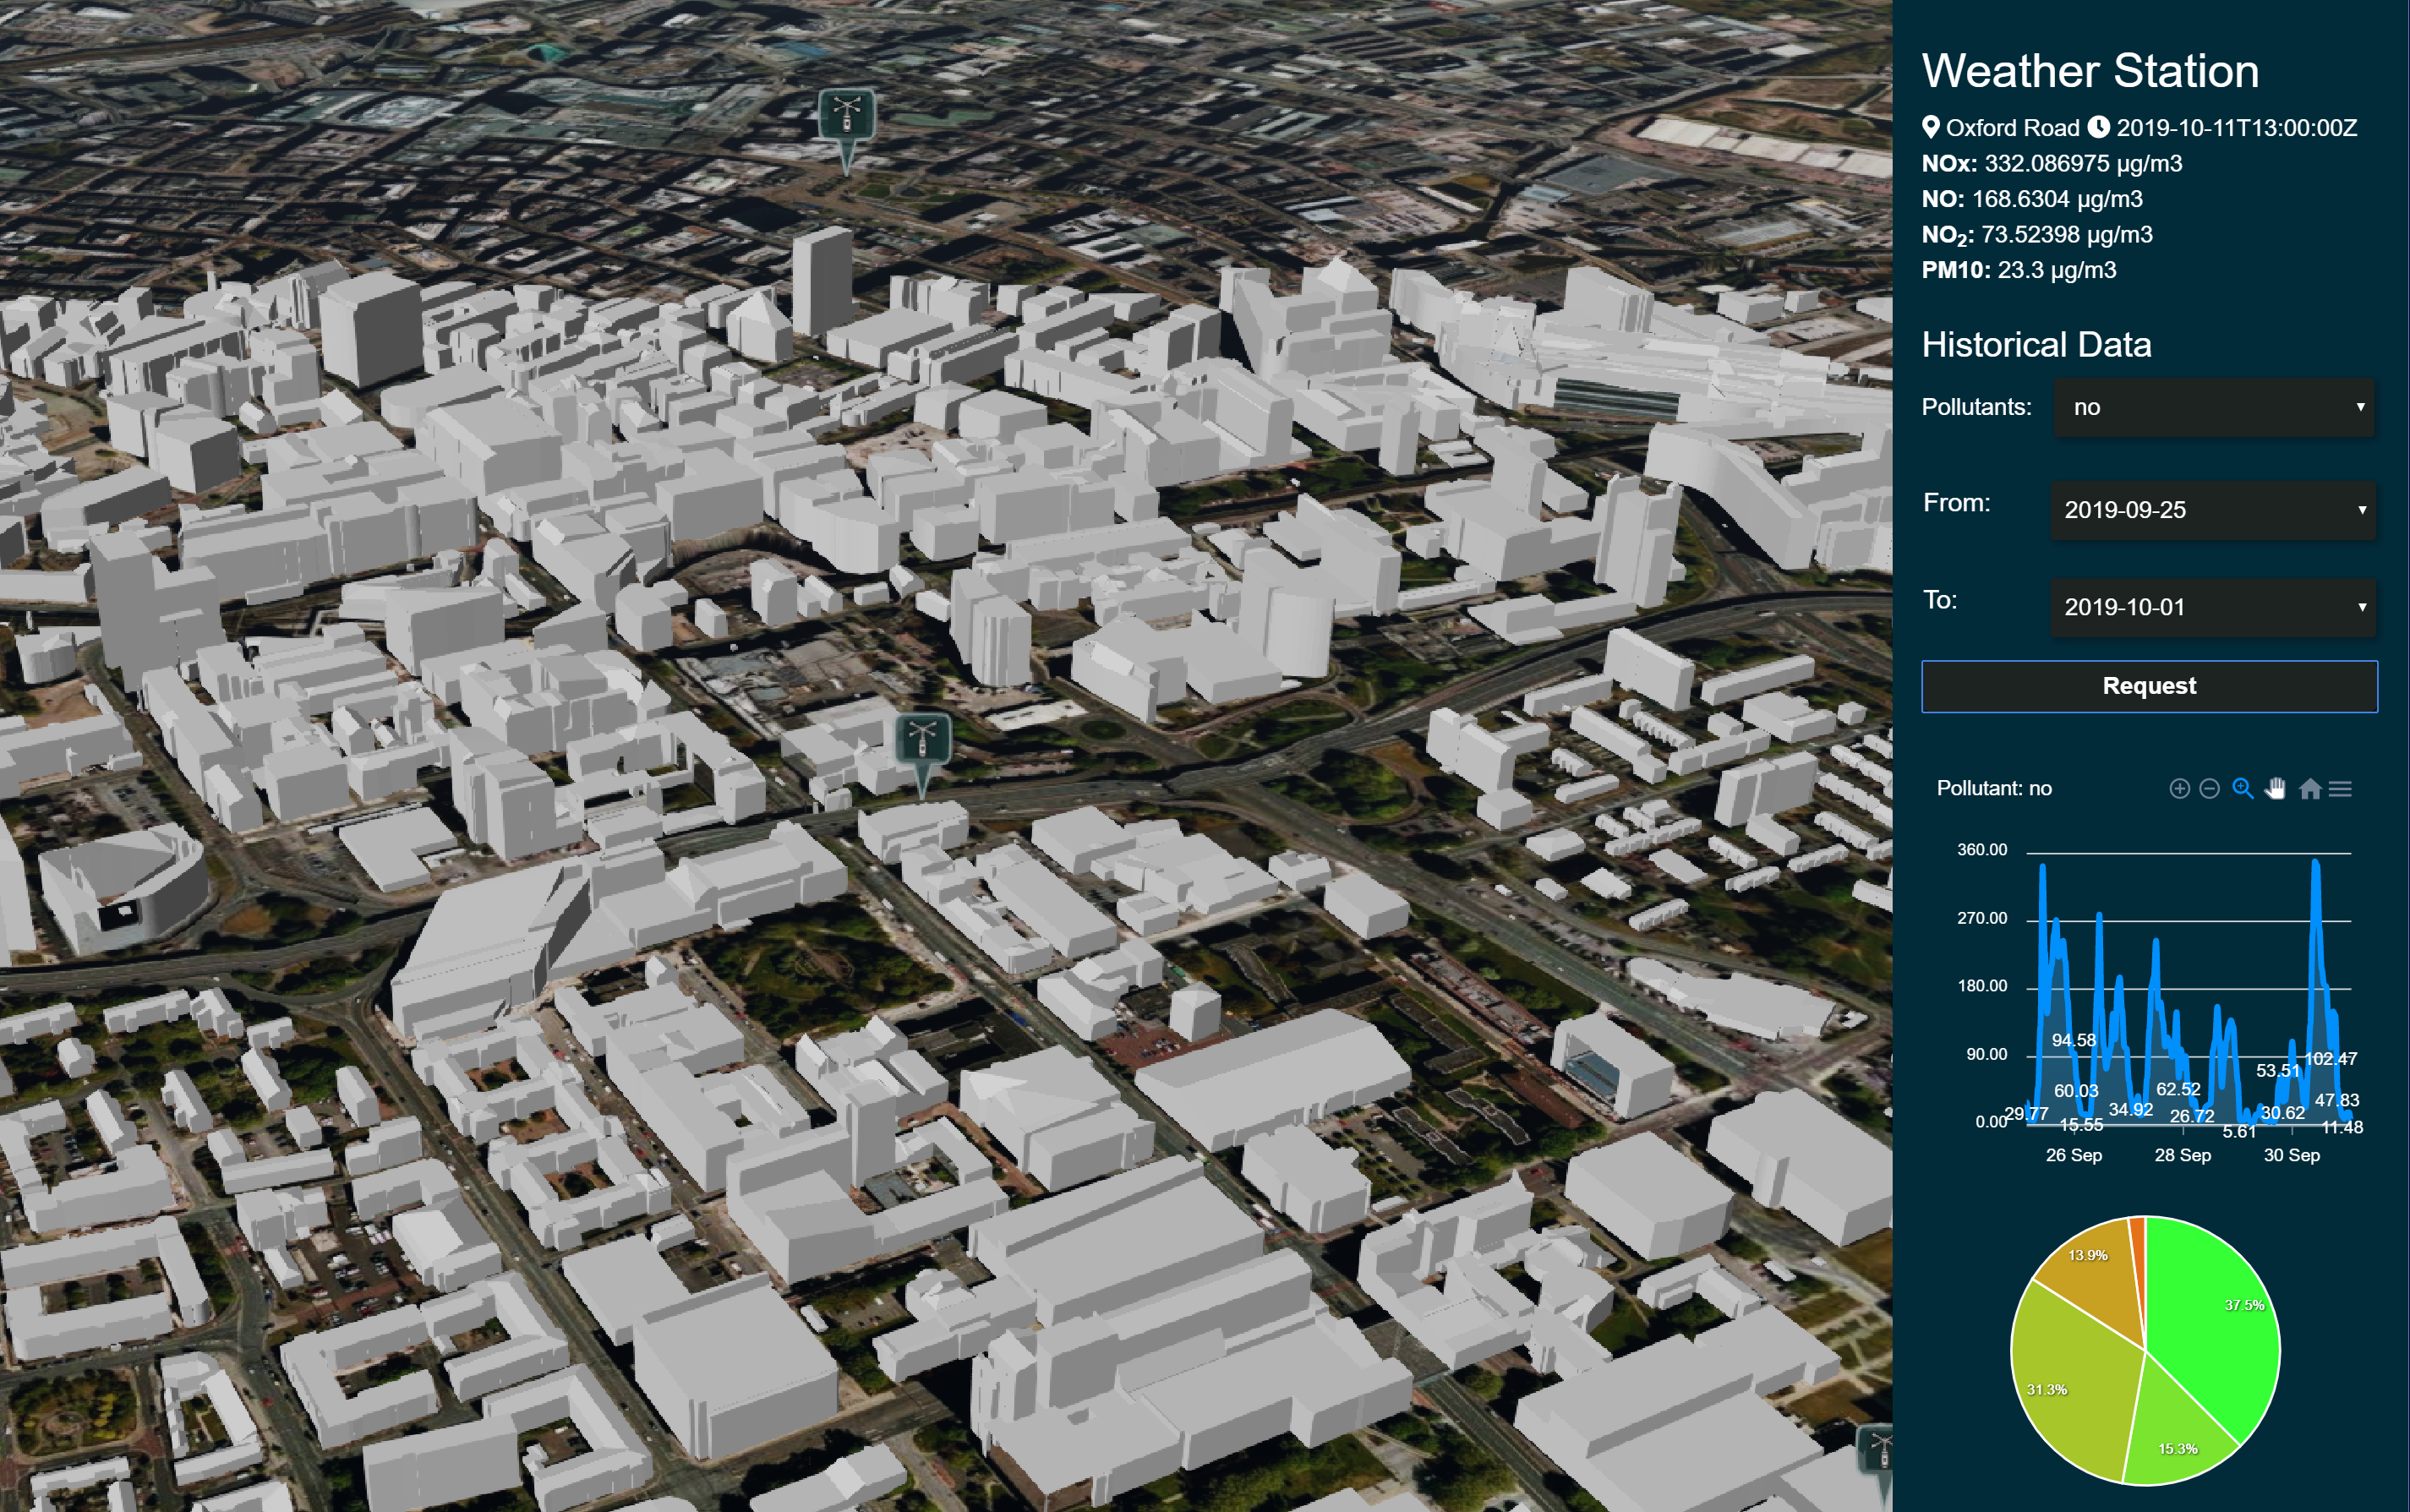Open the To date dropdown 2019-10-01
This screenshot has height=1512, width=2410.
point(2214,607)
